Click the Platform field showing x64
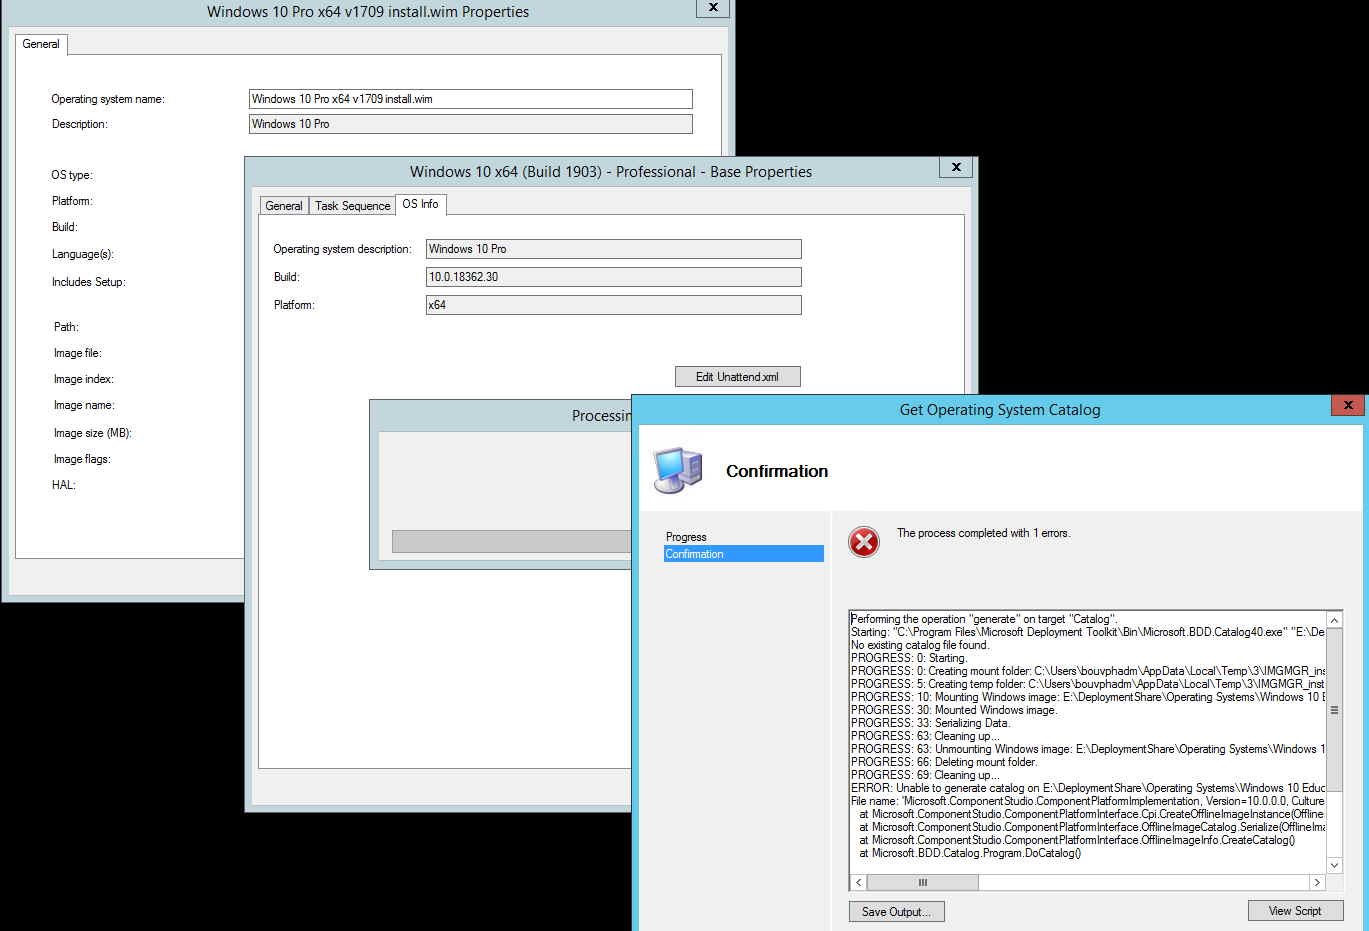This screenshot has height=931, width=1369. pyautogui.click(x=613, y=304)
